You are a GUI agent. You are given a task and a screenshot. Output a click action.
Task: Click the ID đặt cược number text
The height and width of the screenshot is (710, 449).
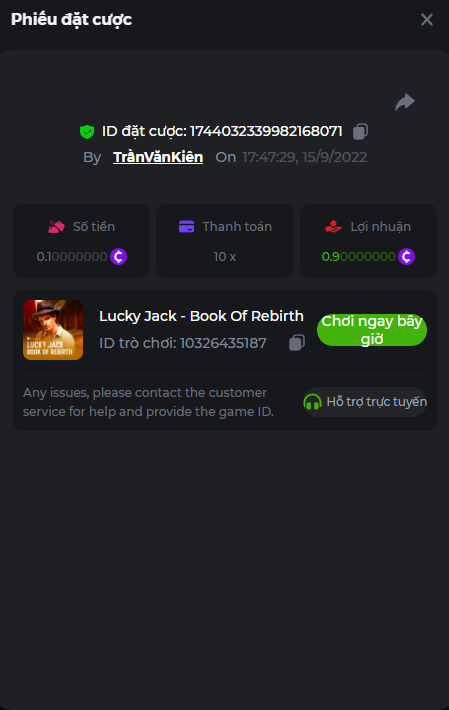coord(266,131)
